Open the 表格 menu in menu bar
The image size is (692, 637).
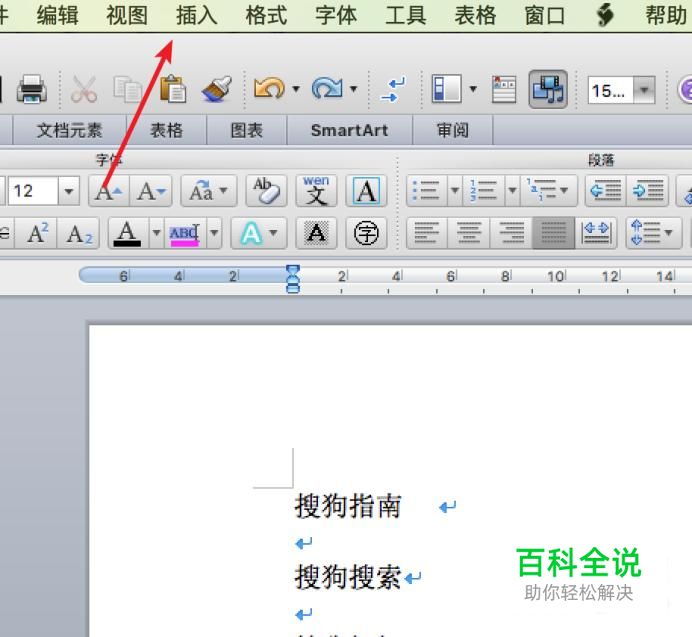[x=475, y=15]
